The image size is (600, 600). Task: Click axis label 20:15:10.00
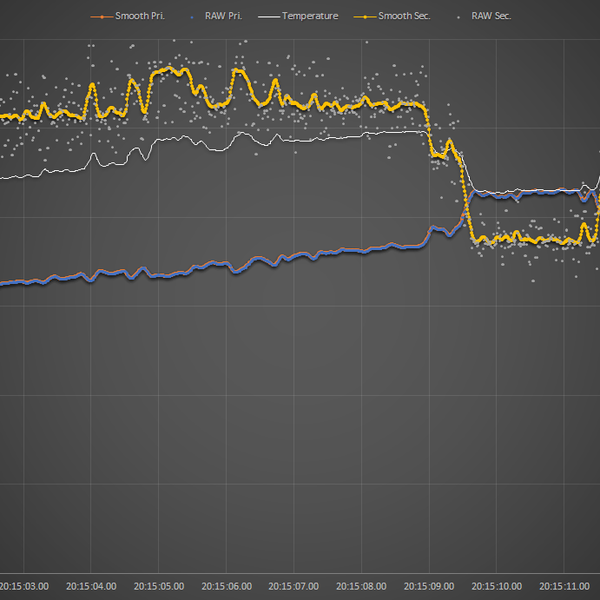point(497,586)
